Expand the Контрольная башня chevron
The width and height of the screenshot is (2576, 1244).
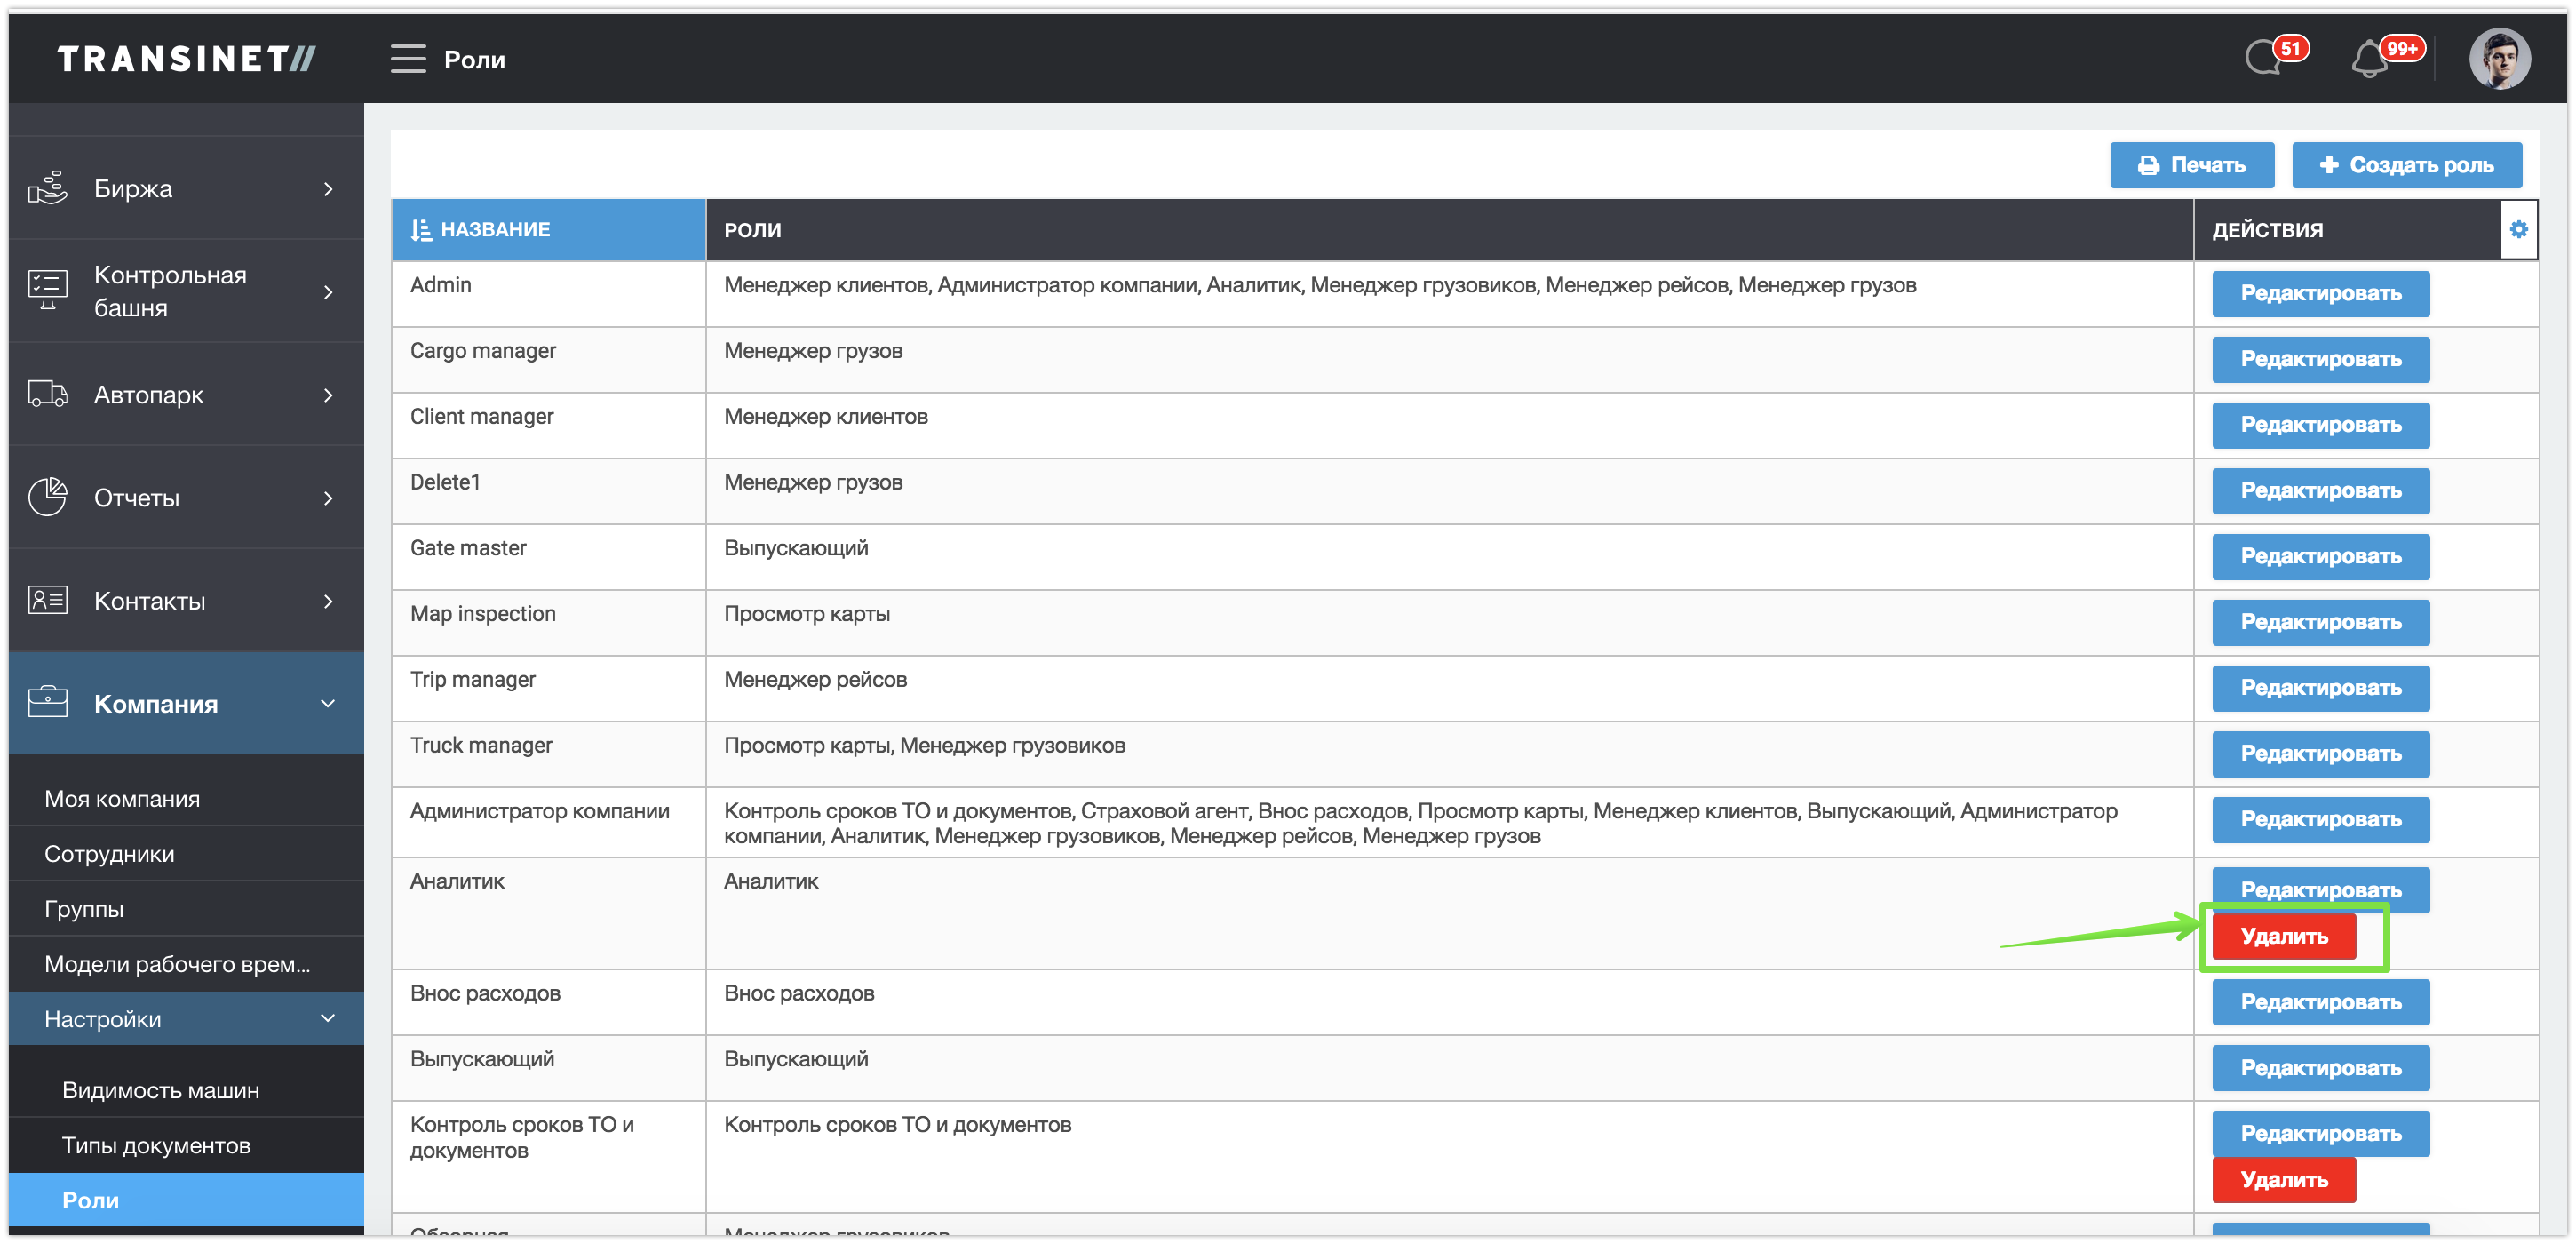tap(328, 292)
